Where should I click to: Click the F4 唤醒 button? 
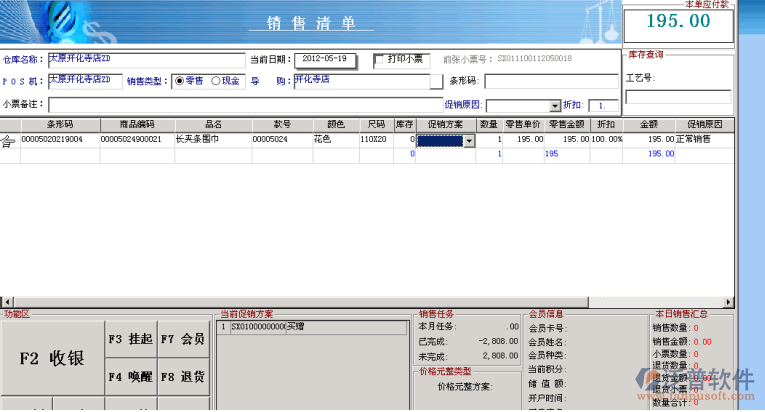click(x=129, y=377)
